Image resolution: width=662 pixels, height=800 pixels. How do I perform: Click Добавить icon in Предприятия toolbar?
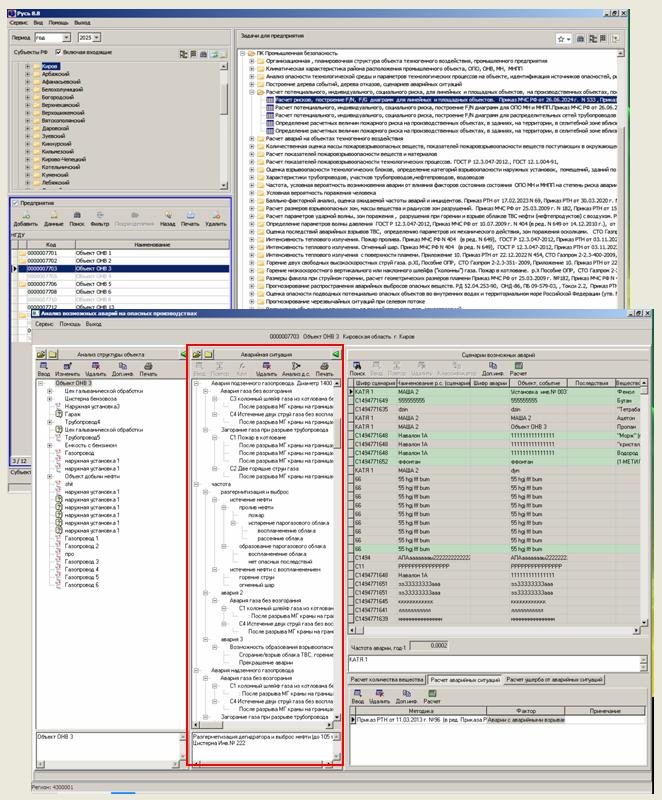click(26, 215)
